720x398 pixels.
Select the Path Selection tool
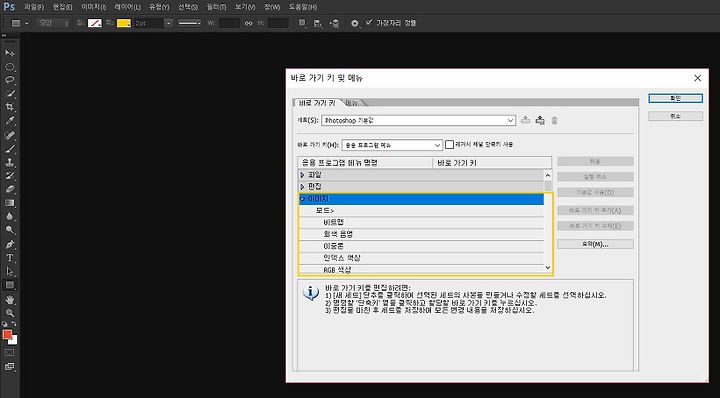[x=10, y=271]
